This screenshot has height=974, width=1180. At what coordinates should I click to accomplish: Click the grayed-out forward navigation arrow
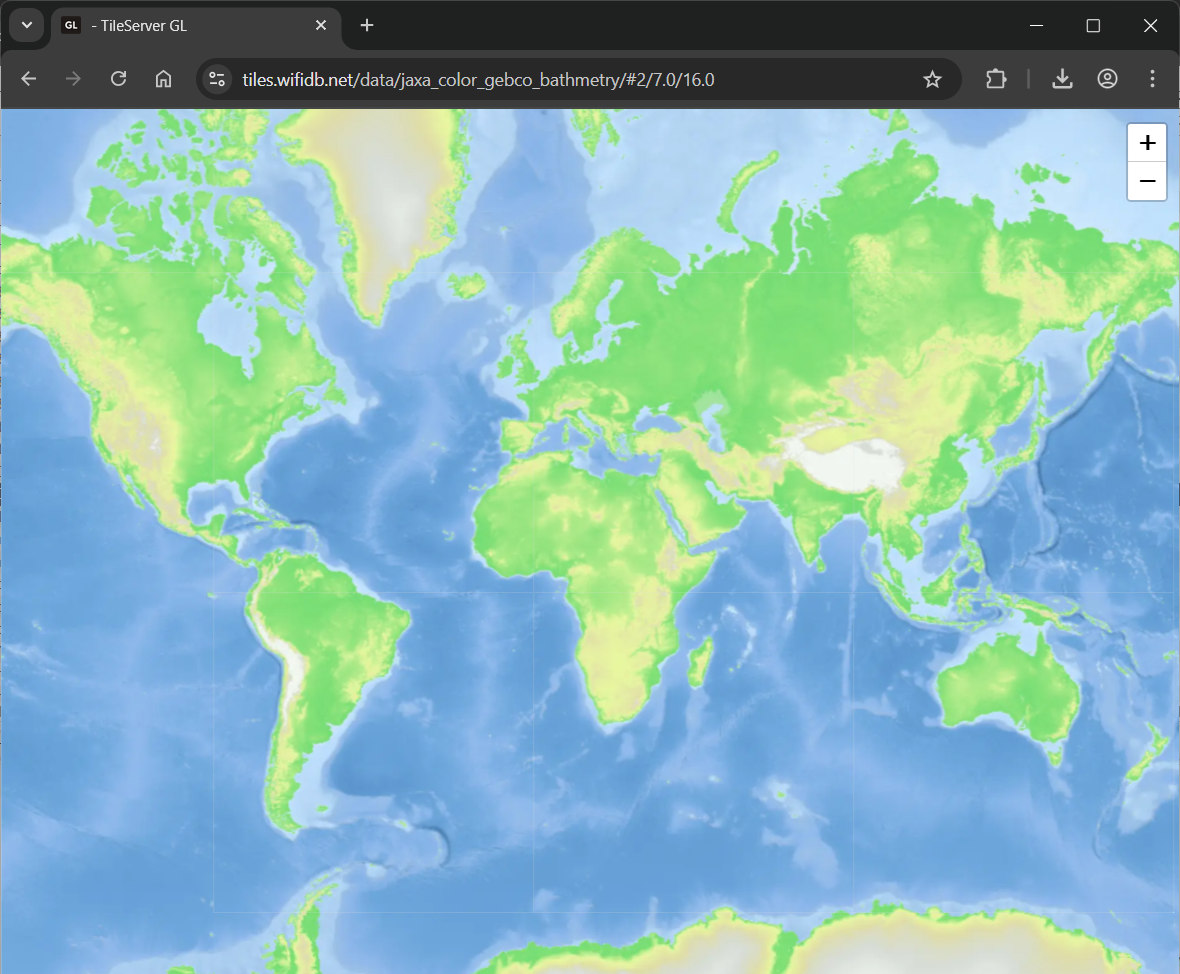click(73, 79)
